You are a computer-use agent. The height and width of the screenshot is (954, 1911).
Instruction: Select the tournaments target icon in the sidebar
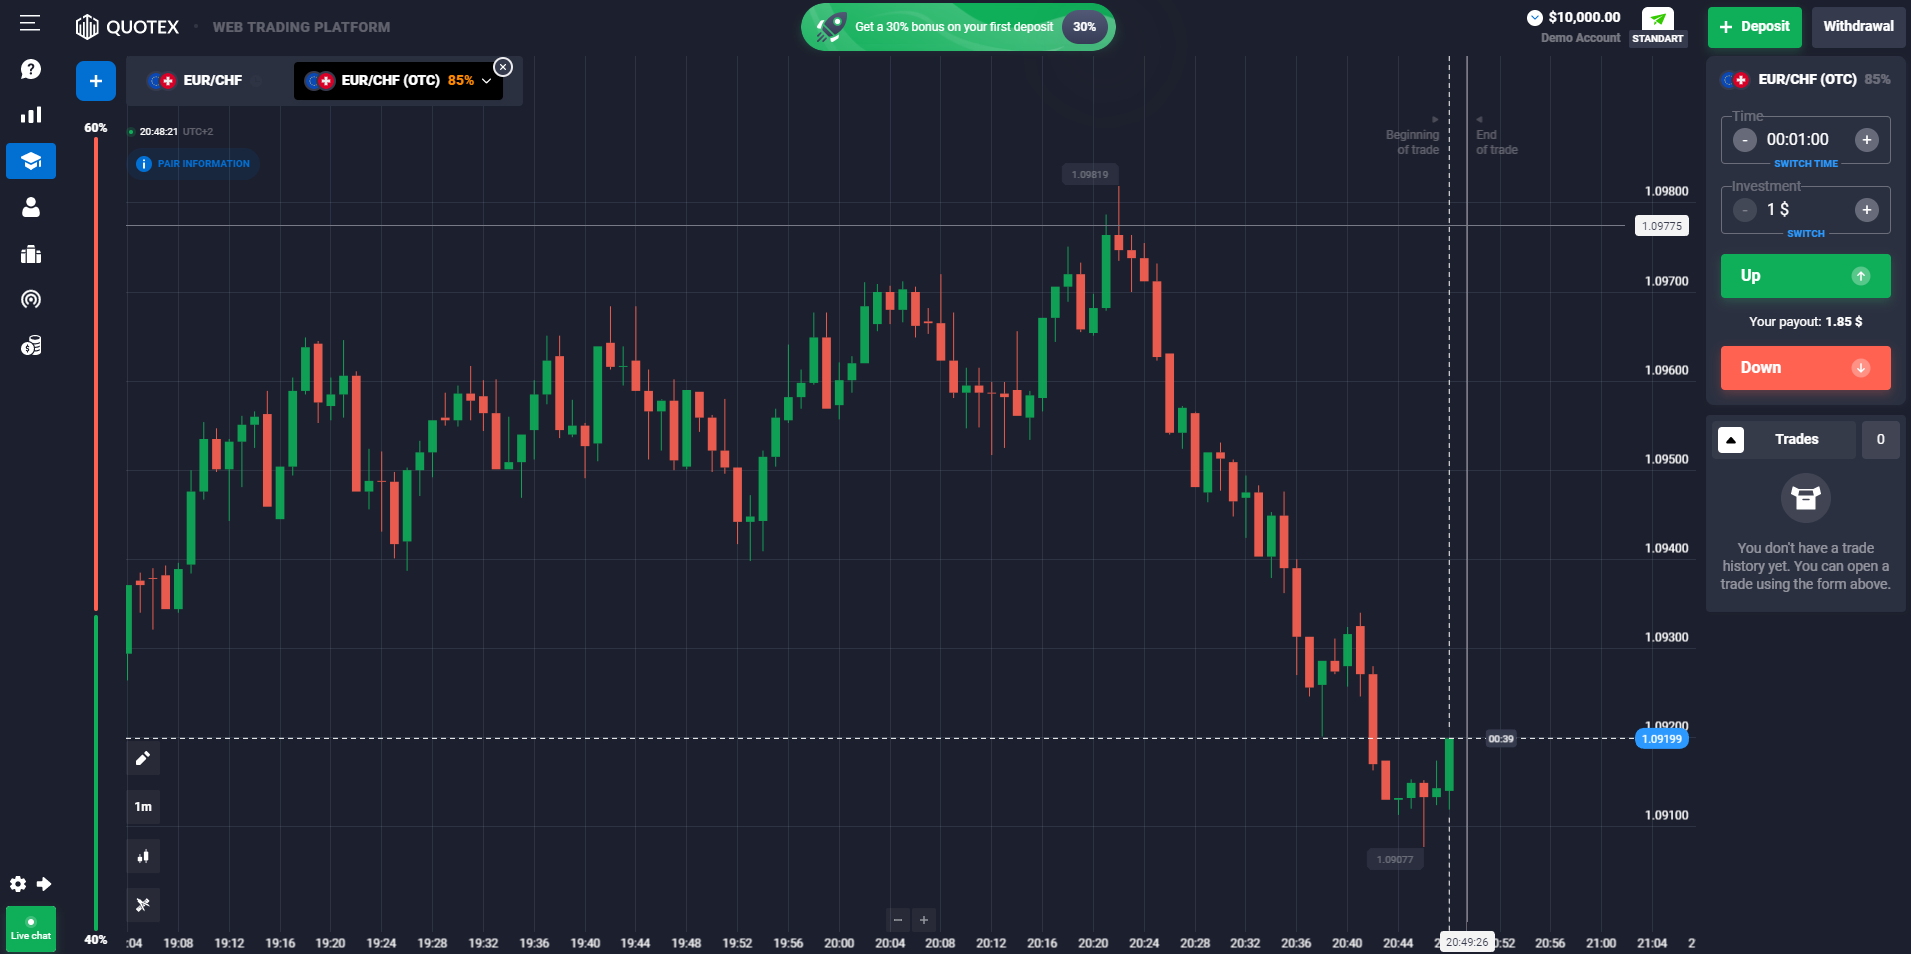coord(30,299)
